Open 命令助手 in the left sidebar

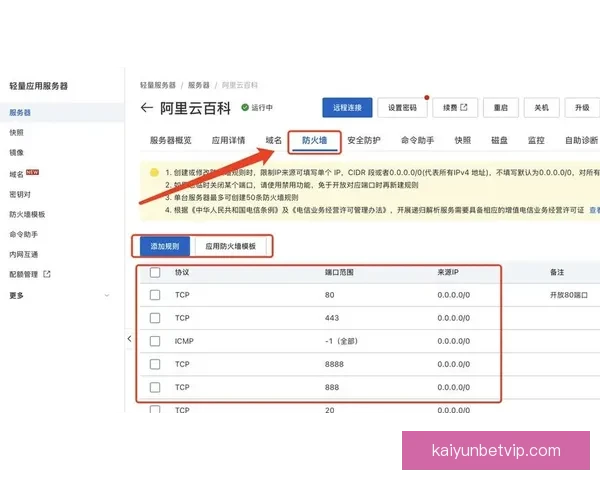pyautogui.click(x=24, y=234)
